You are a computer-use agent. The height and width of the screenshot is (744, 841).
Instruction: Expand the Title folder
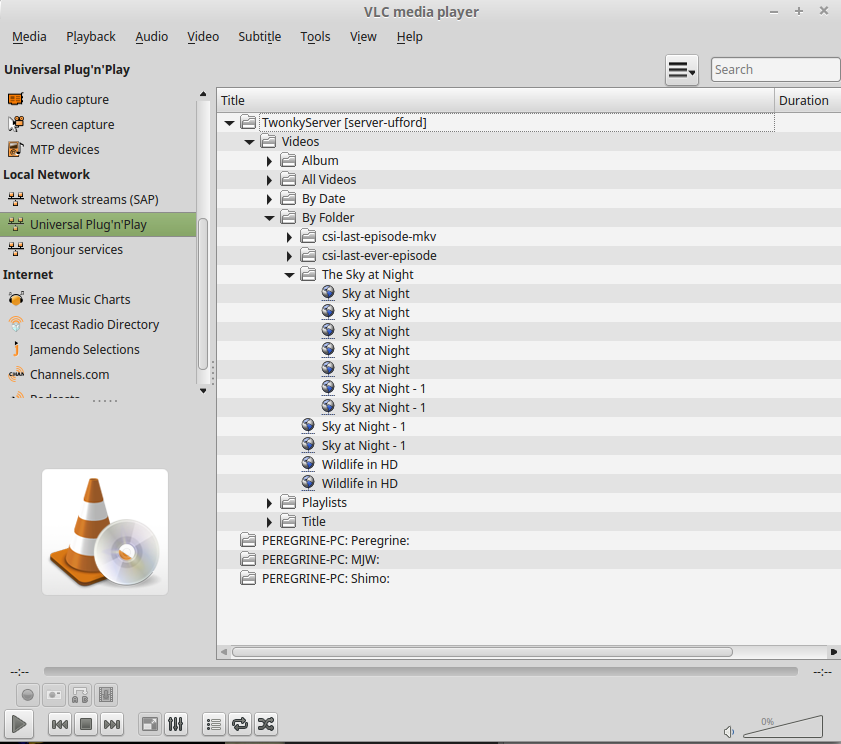pos(269,522)
